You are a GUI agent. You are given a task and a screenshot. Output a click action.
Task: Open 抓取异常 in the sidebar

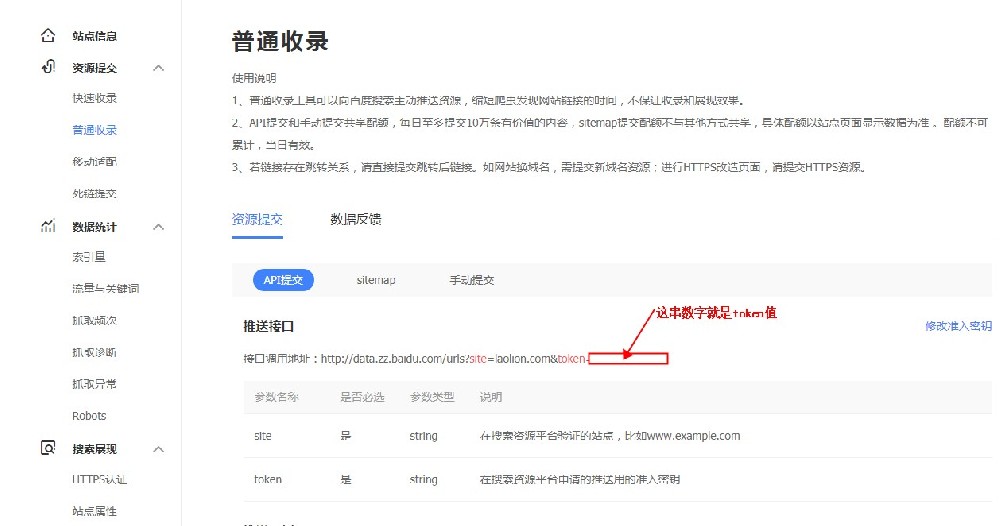pos(94,384)
